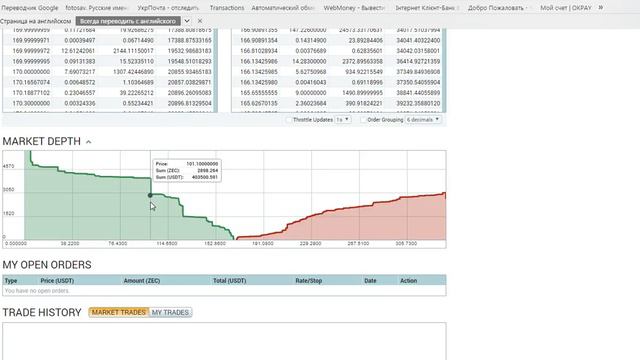640x360 pixels.
Task: Open the УкрПочта bookmark
Action: pos(168,8)
